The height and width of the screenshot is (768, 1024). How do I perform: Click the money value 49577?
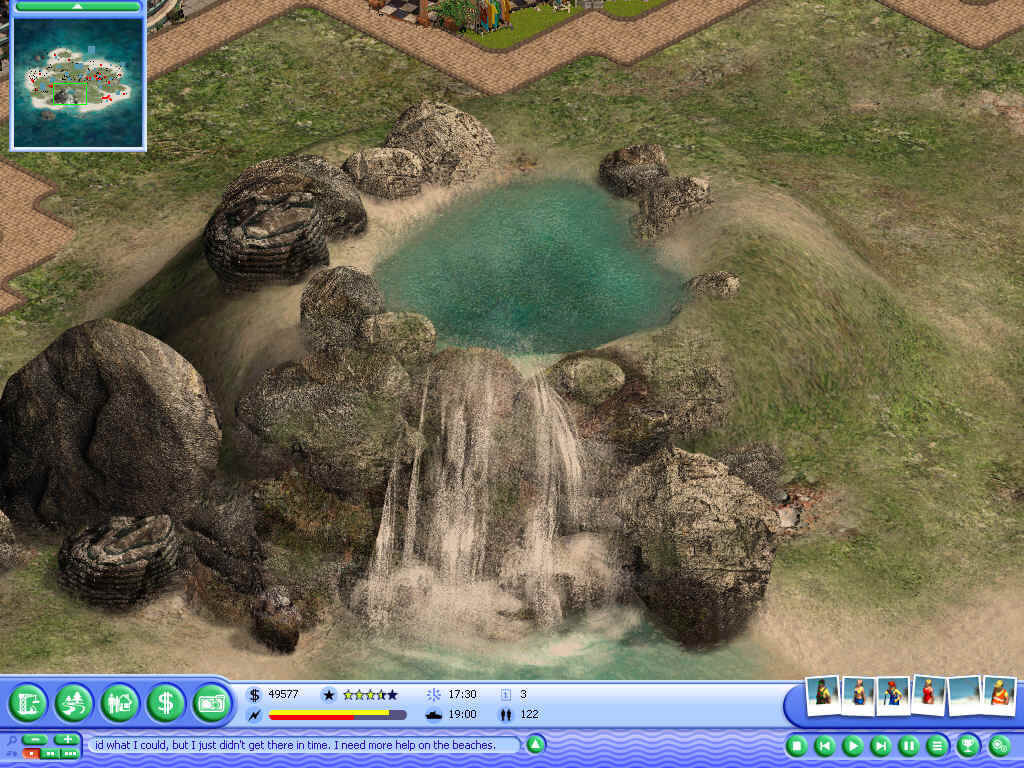[x=283, y=695]
